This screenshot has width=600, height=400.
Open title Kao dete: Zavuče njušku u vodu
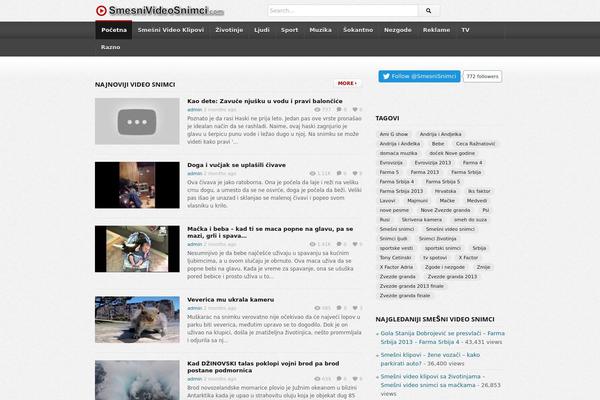click(265, 101)
